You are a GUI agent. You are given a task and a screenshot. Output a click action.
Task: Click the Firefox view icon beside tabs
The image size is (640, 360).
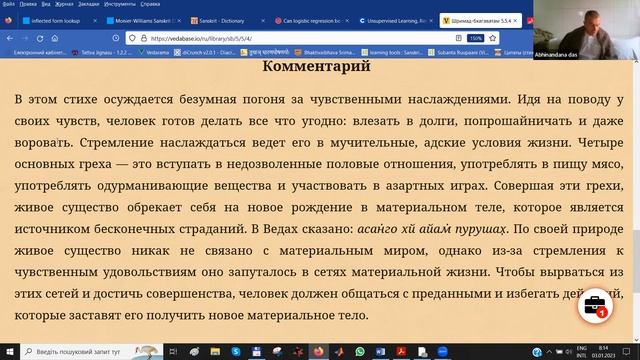click(x=9, y=21)
